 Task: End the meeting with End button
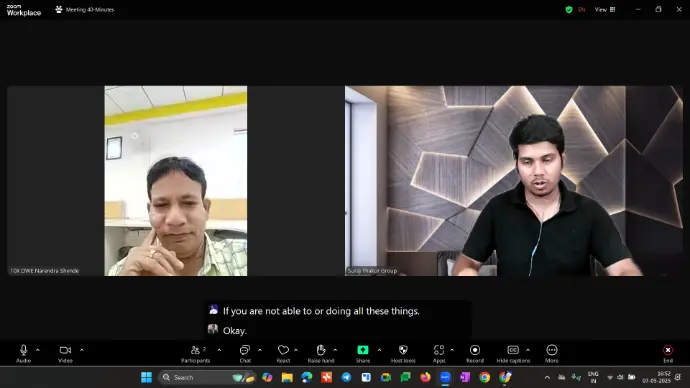(668, 353)
